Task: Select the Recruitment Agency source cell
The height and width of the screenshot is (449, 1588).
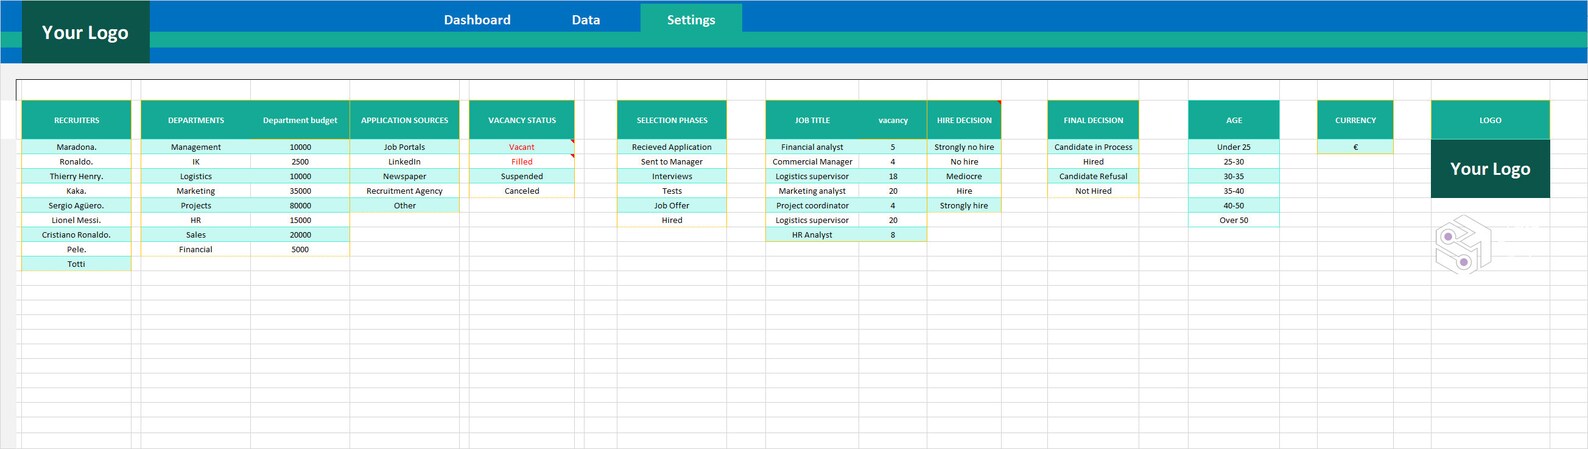Action: [x=404, y=191]
